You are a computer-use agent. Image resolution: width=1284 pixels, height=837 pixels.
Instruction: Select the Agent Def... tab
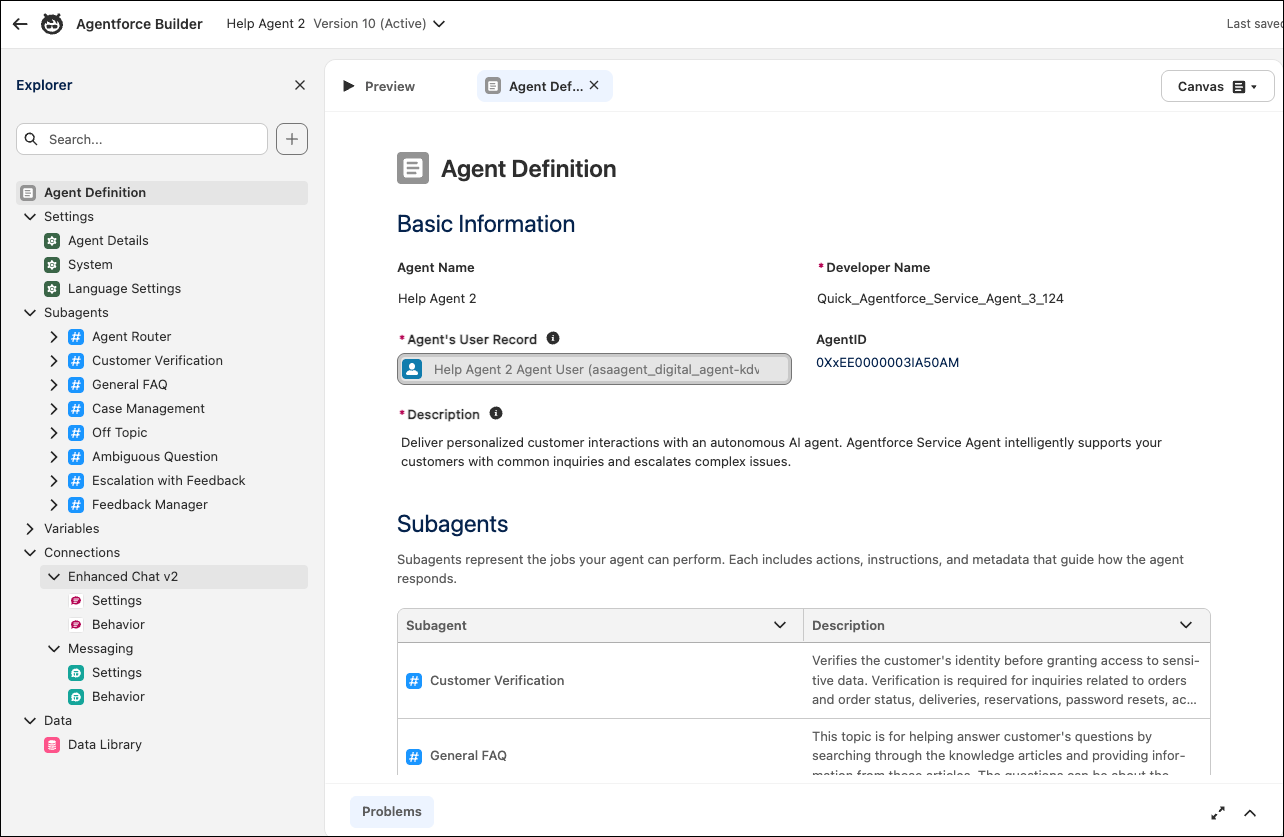point(545,86)
